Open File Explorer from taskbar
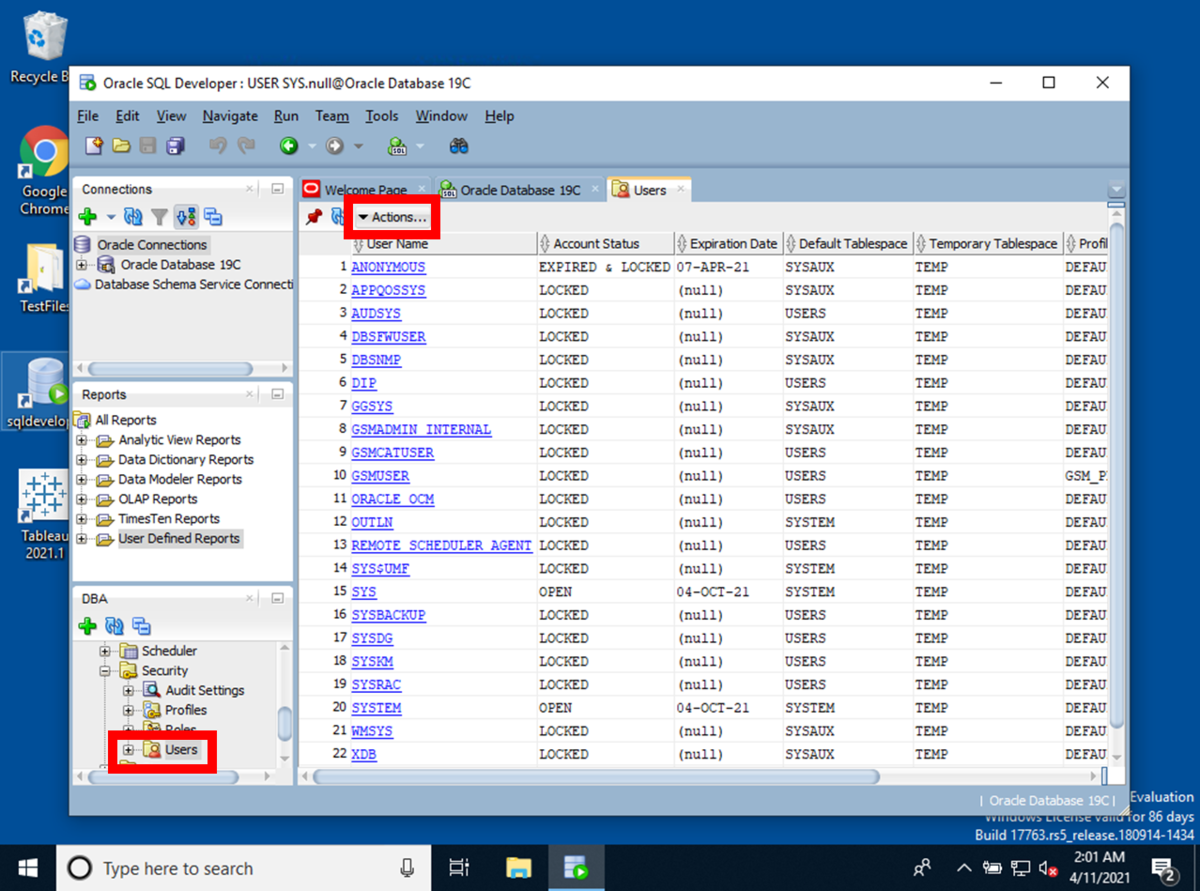1200x891 pixels. [518, 867]
